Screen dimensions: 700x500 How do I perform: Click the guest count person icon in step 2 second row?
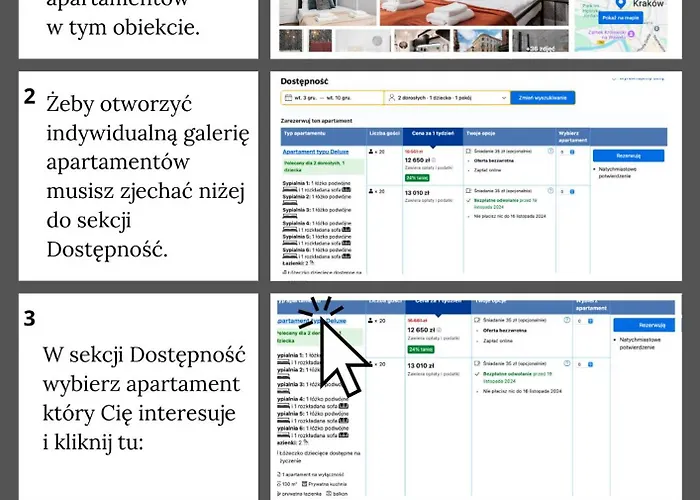[371, 191]
